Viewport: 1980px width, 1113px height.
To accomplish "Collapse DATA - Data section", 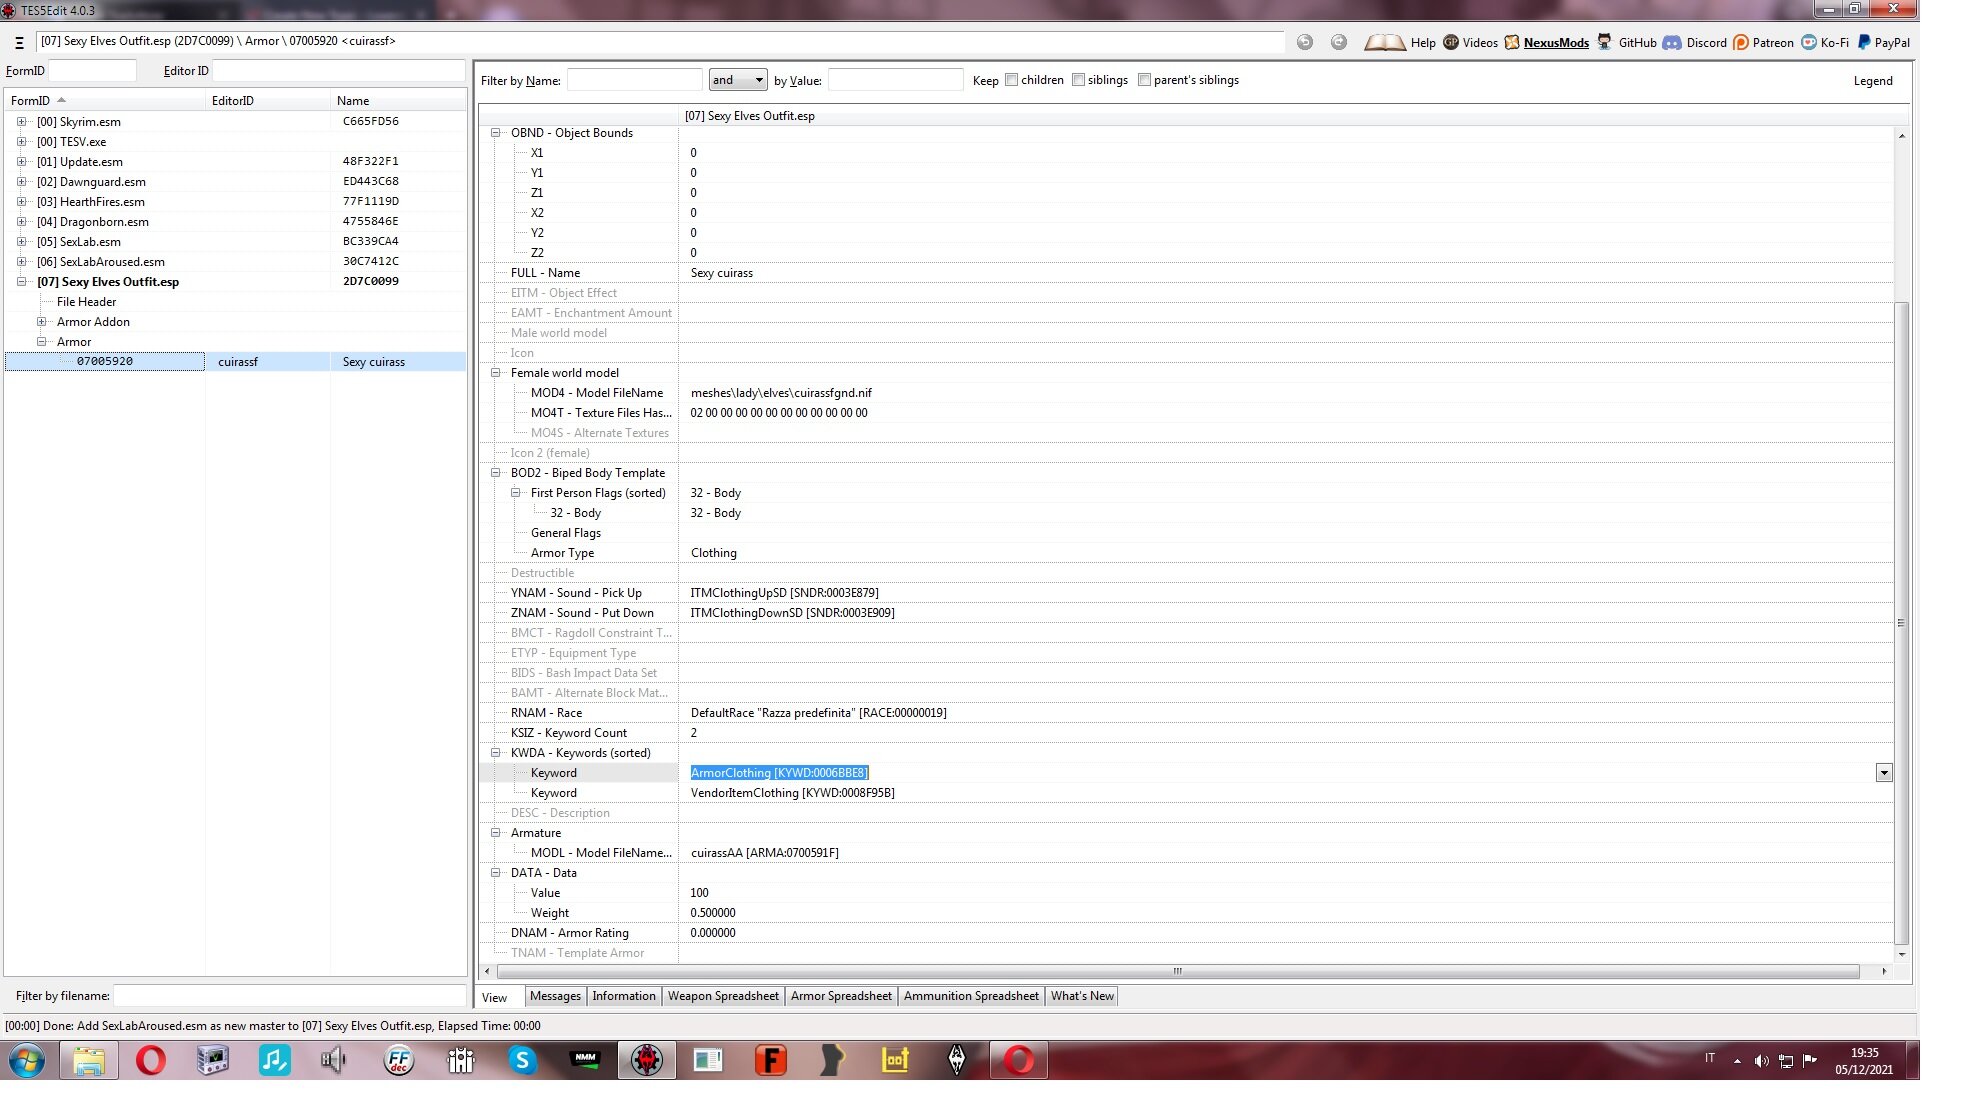I will pos(495,872).
